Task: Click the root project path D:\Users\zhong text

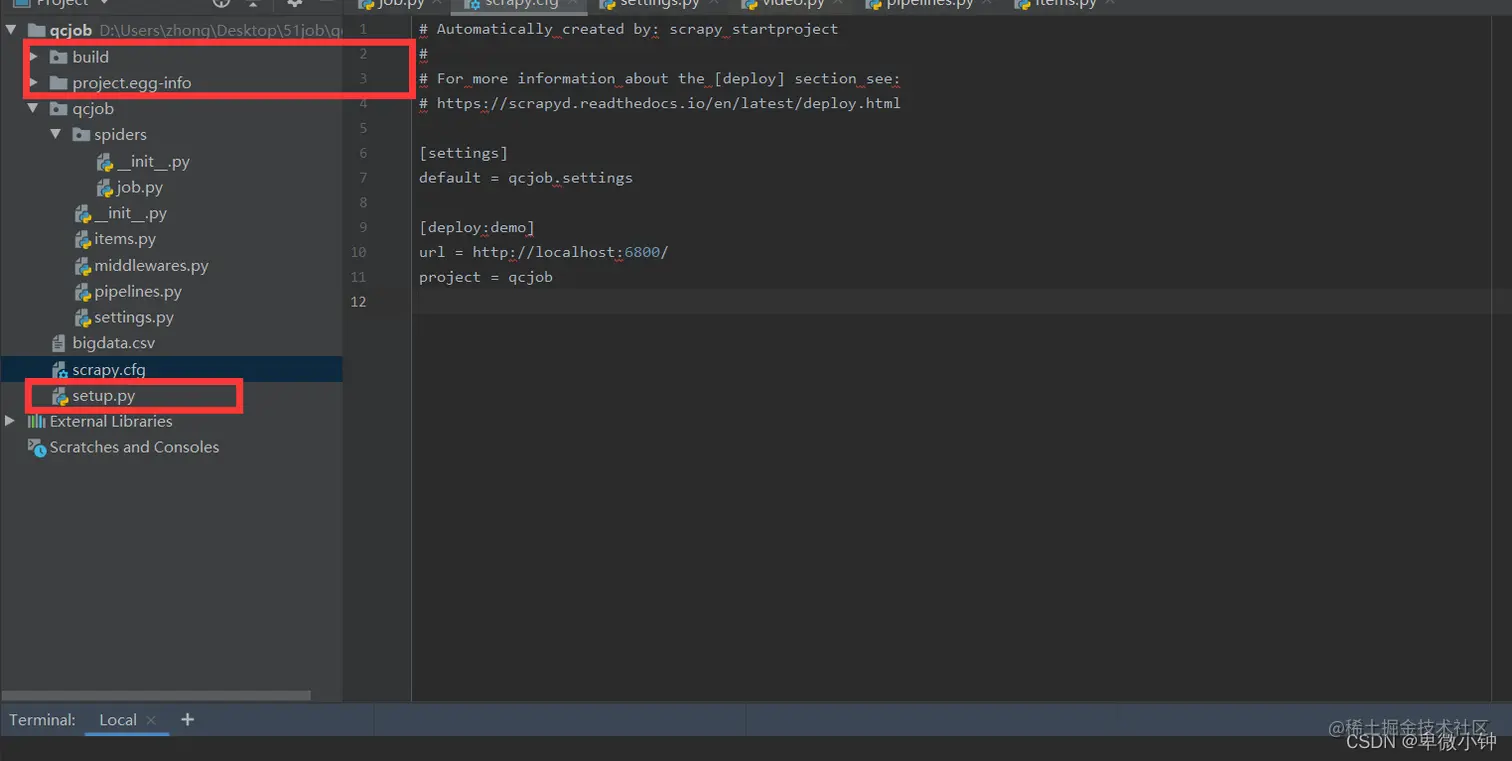Action: (x=220, y=31)
